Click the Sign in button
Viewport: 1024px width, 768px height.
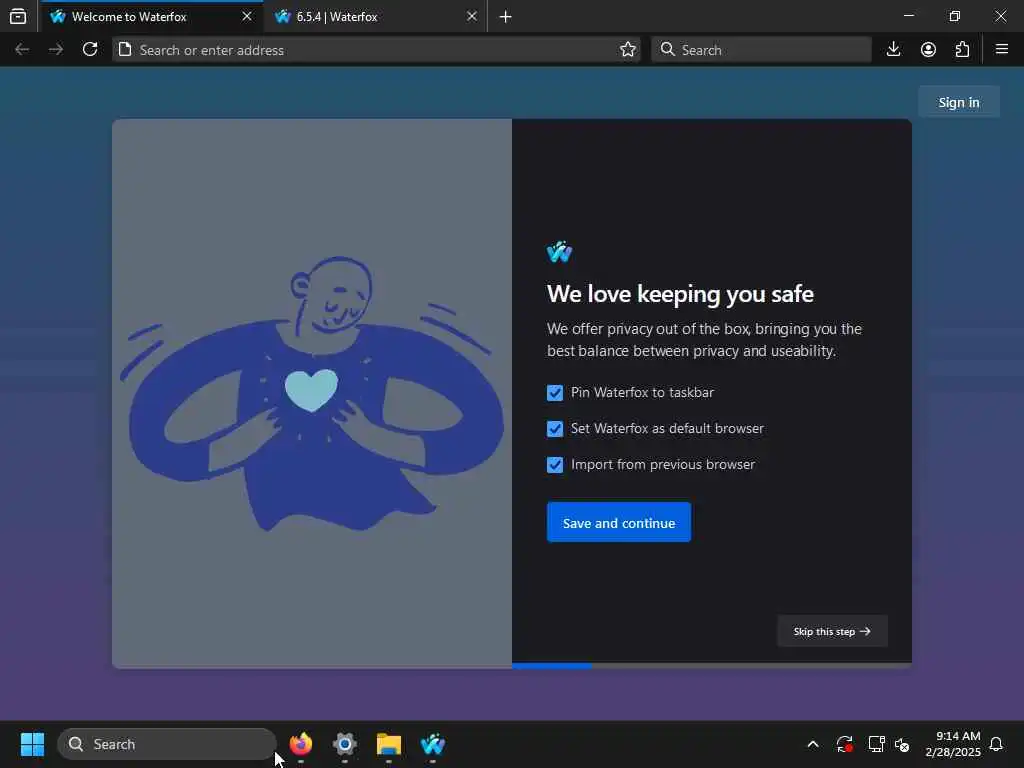tap(959, 102)
